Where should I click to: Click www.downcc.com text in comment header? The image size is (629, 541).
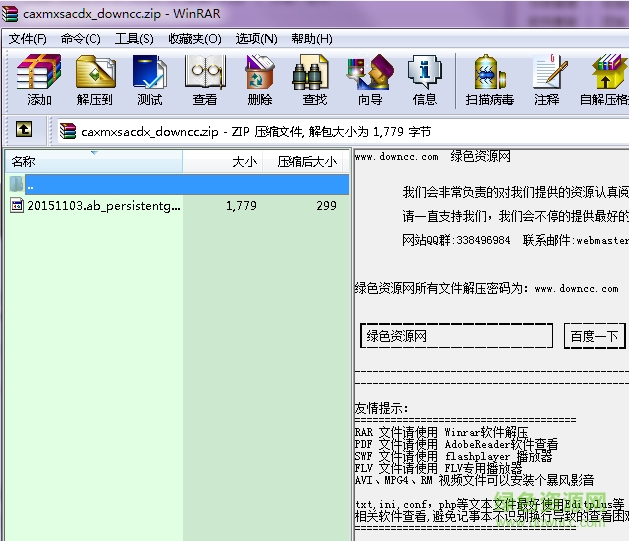pyautogui.click(x=396, y=156)
